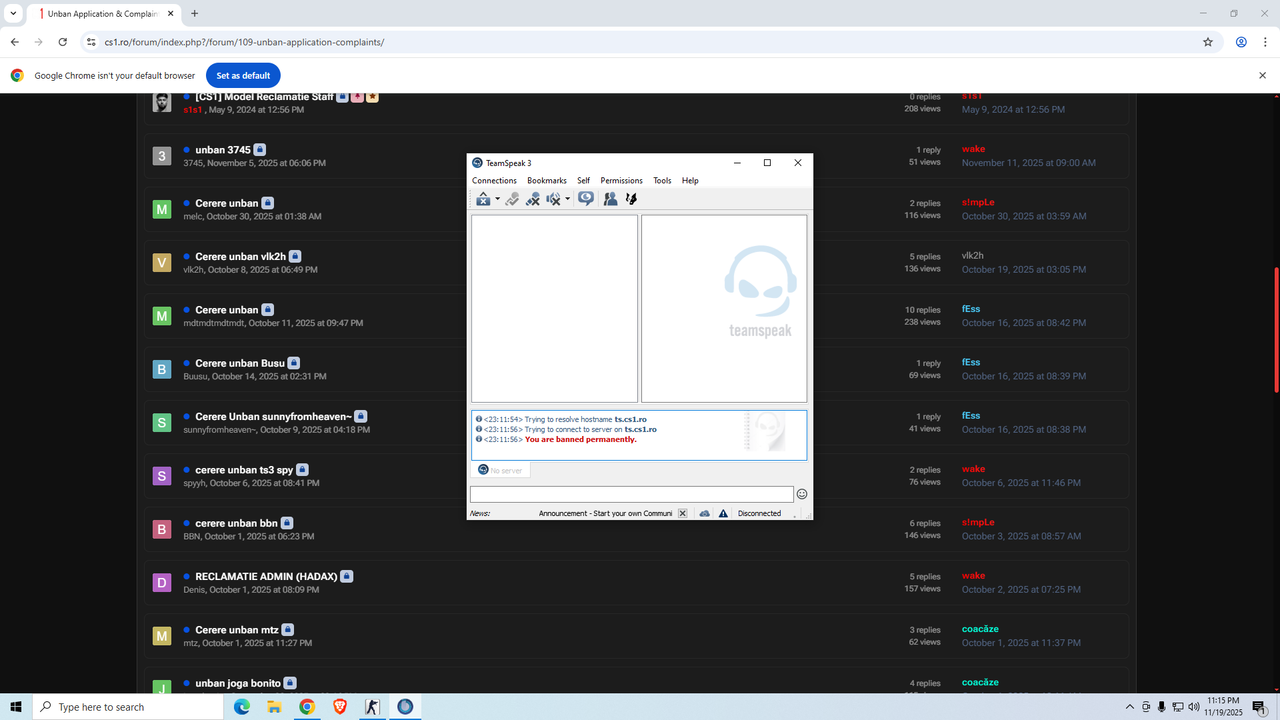Viewport: 1280px width, 720px height.
Task: Expand the arrow next to the speaker mute icon
Action: (x=567, y=199)
